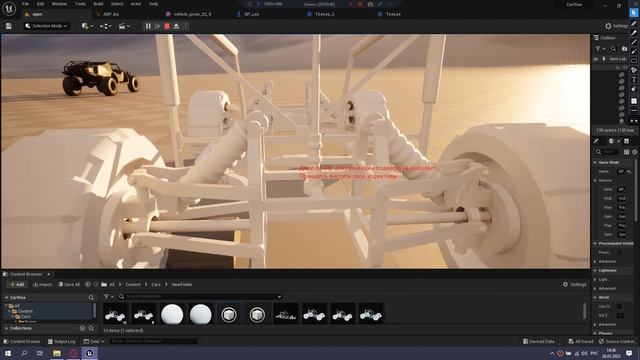Screen dimensions: 640x360
Task: Open Details panel settings gear
Action: 635,152
